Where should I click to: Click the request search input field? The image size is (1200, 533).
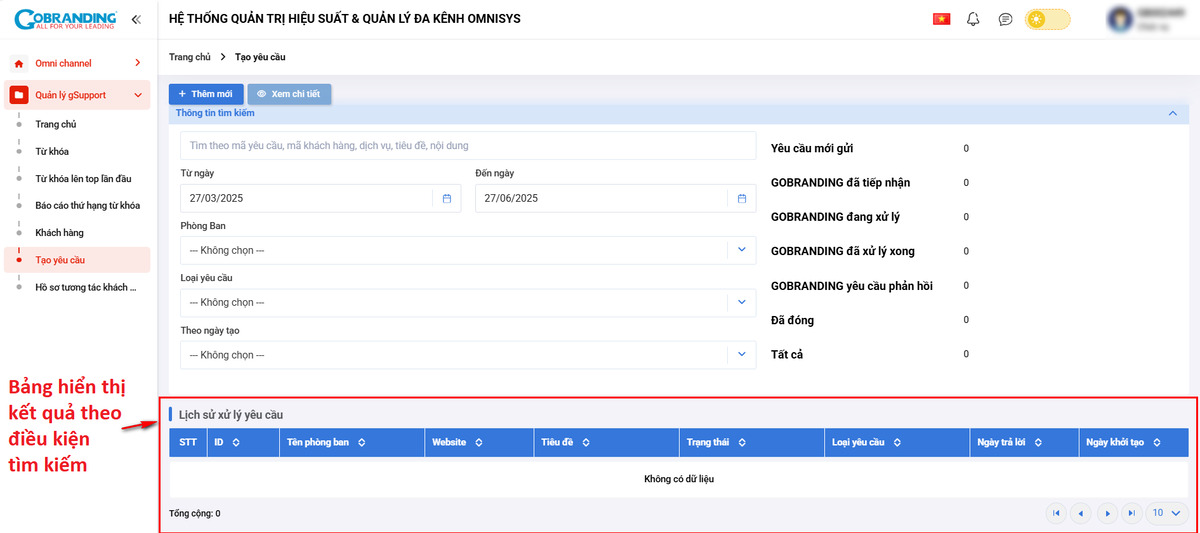pyautogui.click(x=468, y=146)
